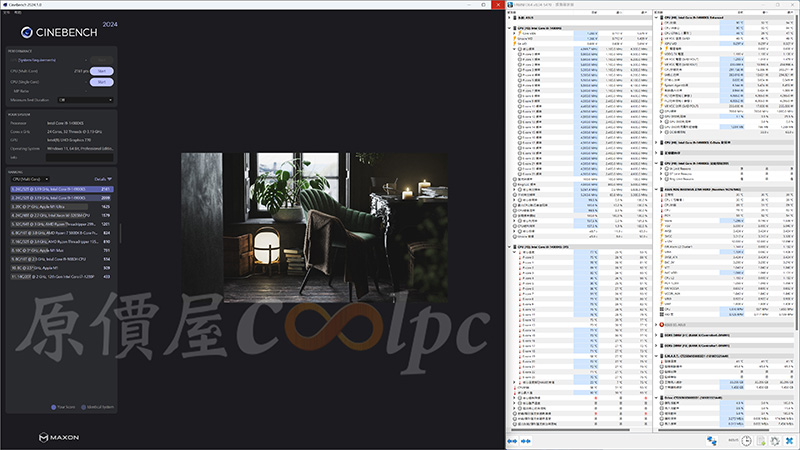Start the CPU Single Core benchmark
The image size is (800, 450).
pos(102,82)
